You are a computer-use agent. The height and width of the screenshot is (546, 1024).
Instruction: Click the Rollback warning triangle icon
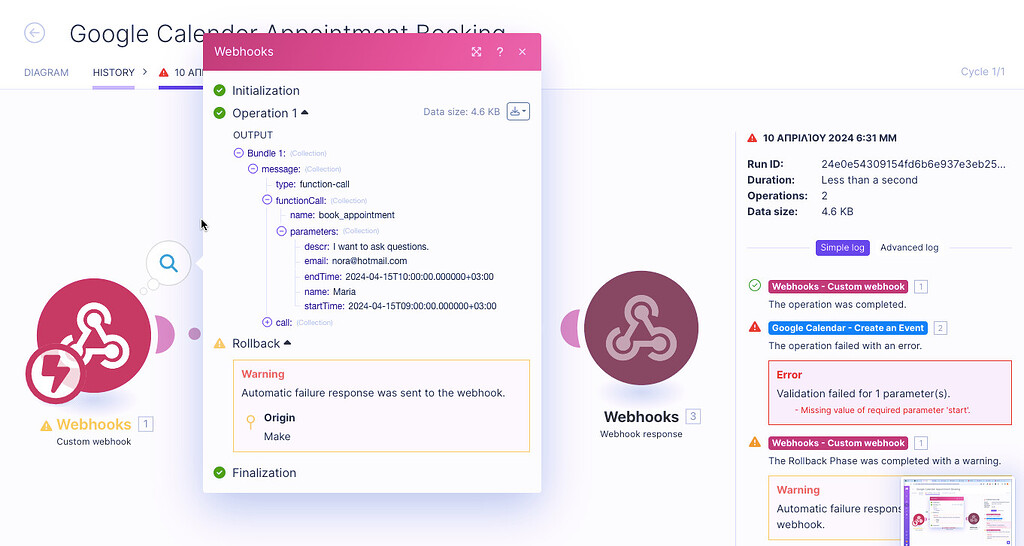coord(219,344)
